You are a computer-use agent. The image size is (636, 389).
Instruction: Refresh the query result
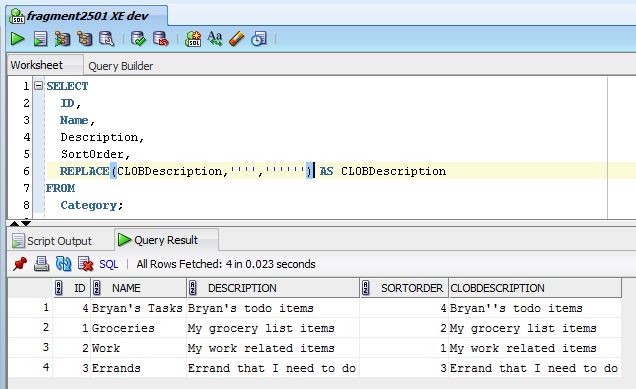click(63, 264)
